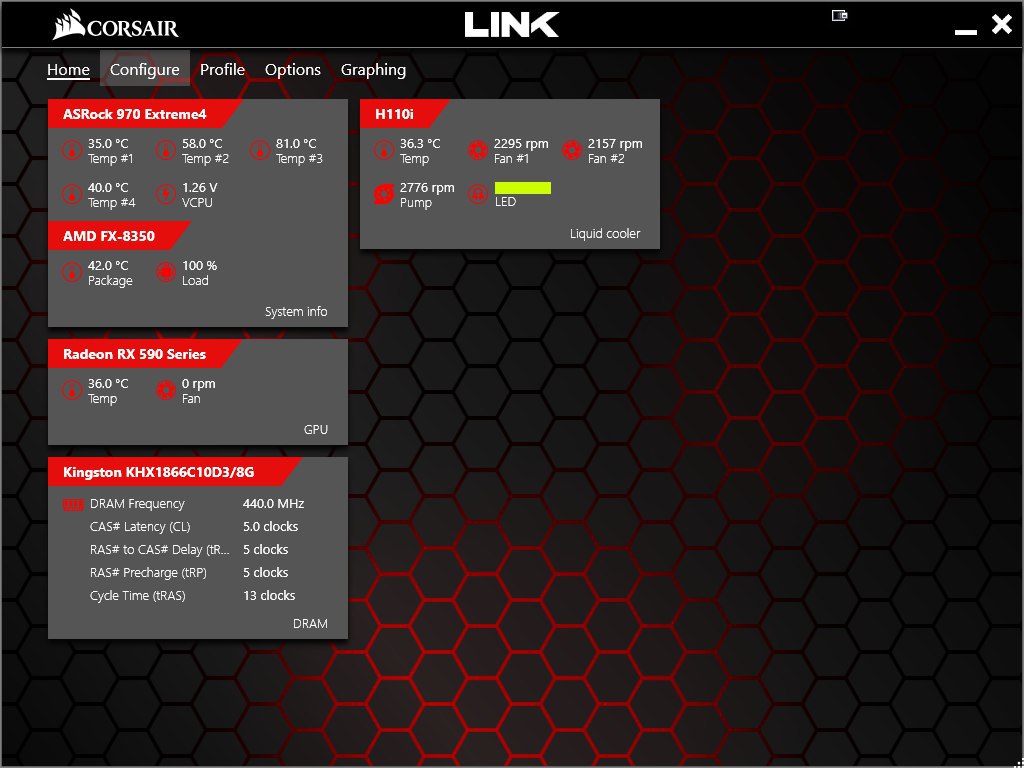Viewport: 1024px width, 768px height.
Task: Click the 35.0 °C Temp #1 reading
Action: 108,144
